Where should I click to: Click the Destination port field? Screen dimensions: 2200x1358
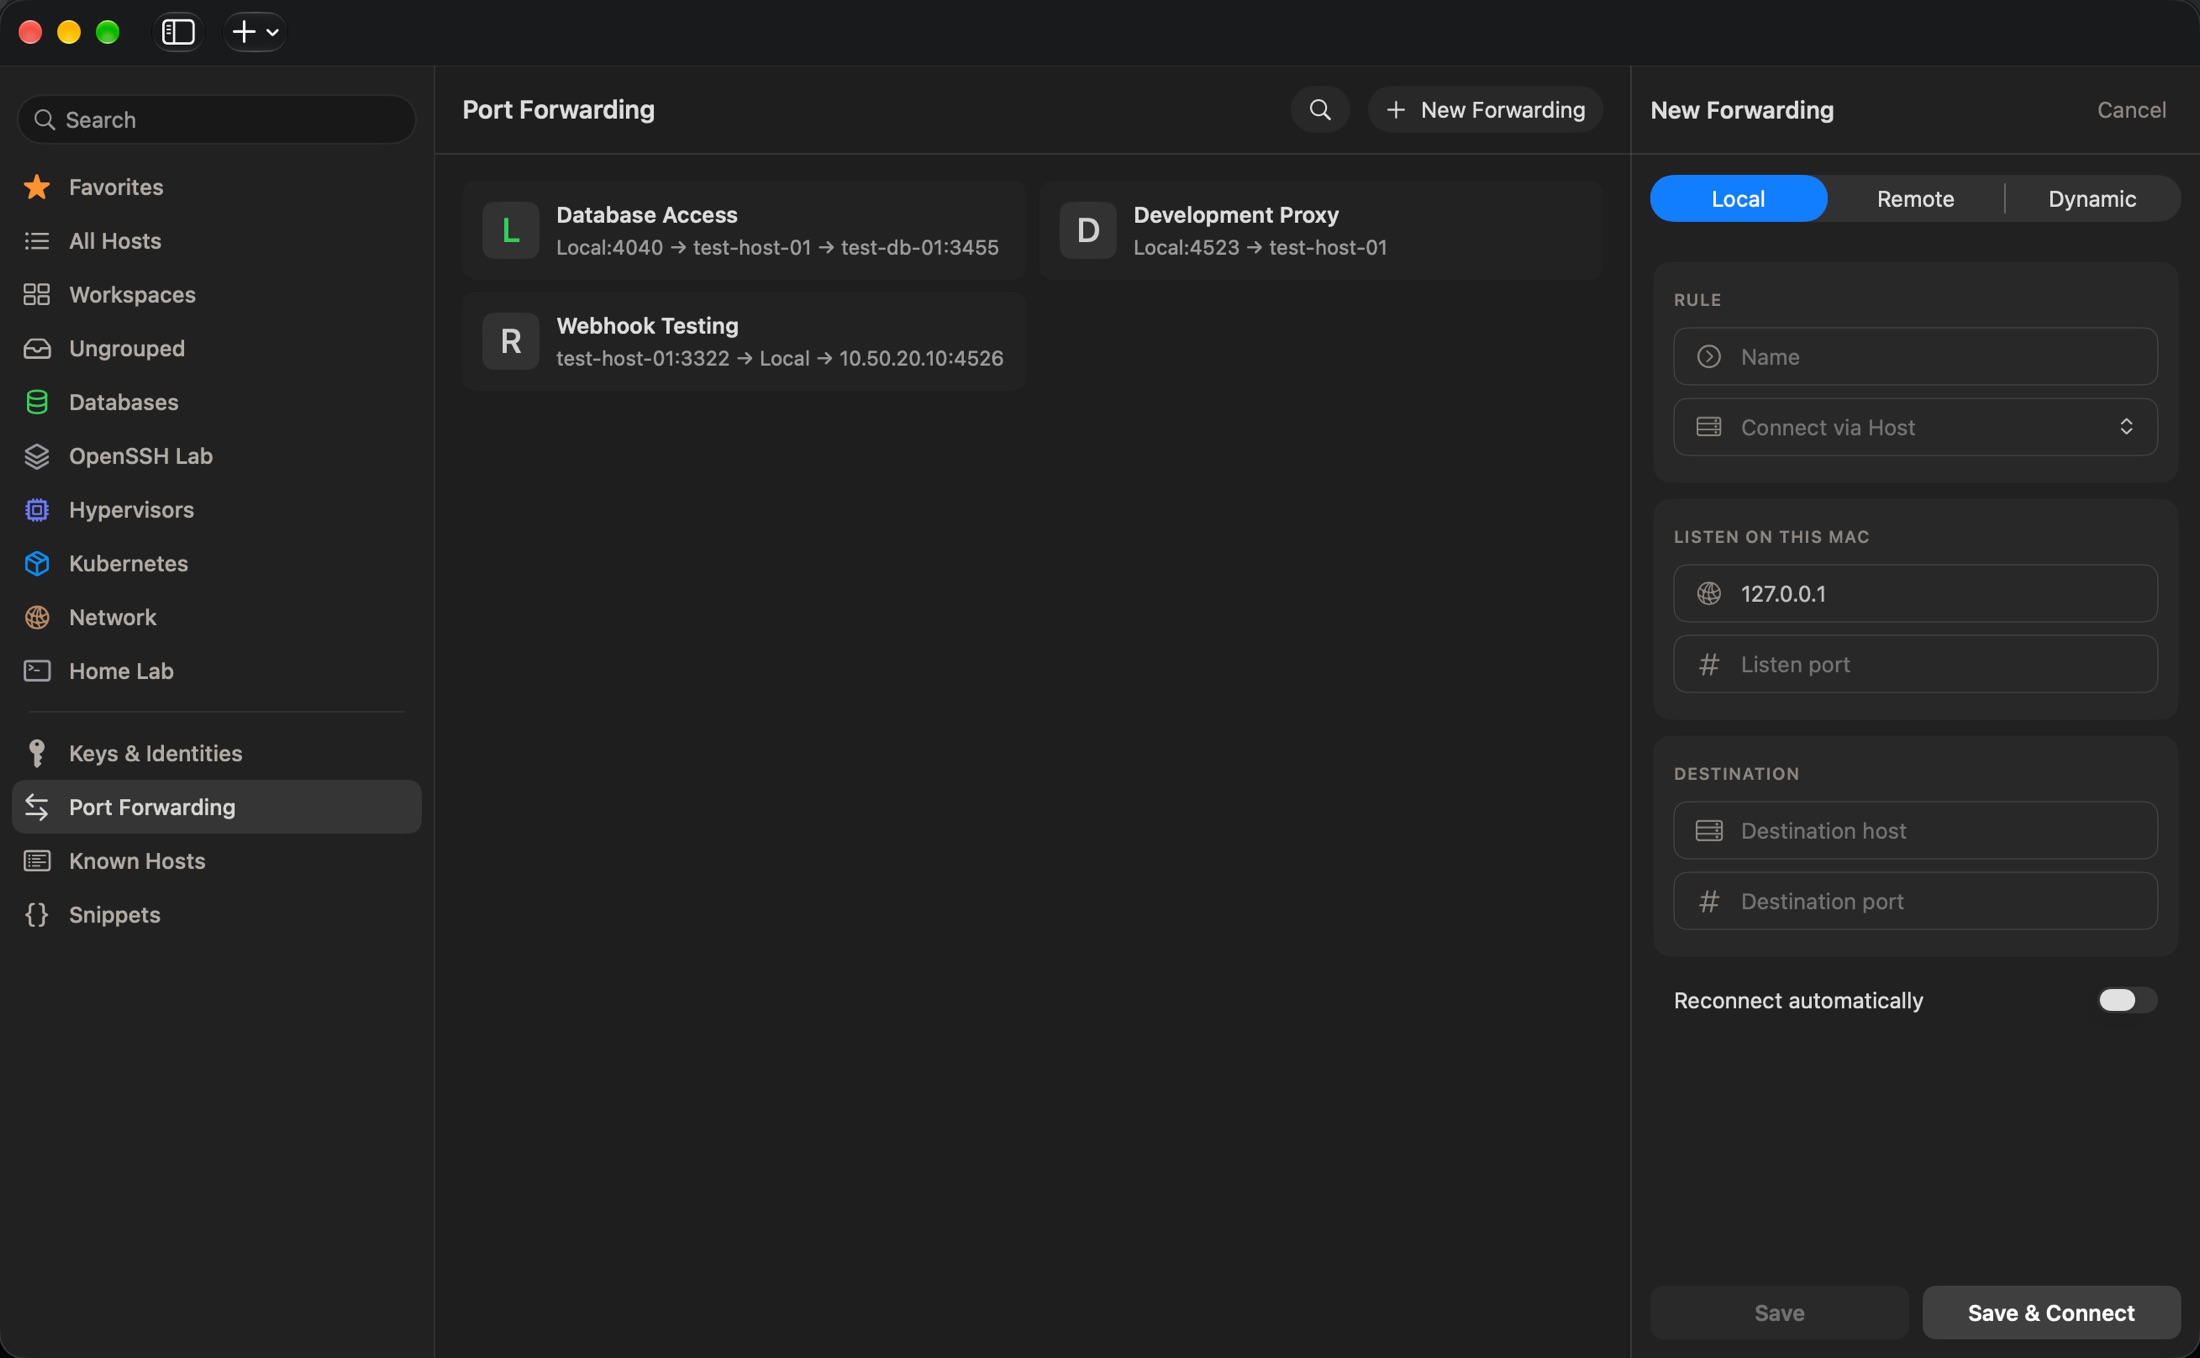(x=1915, y=901)
